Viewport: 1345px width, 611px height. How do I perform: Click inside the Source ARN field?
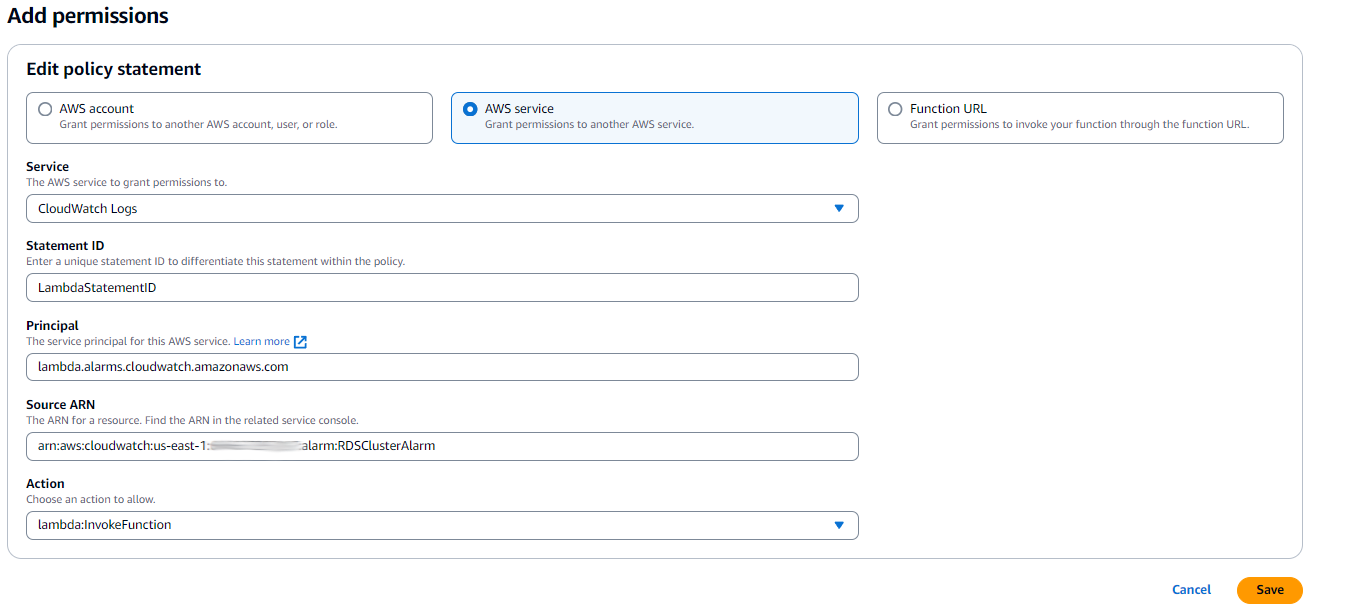(442, 446)
